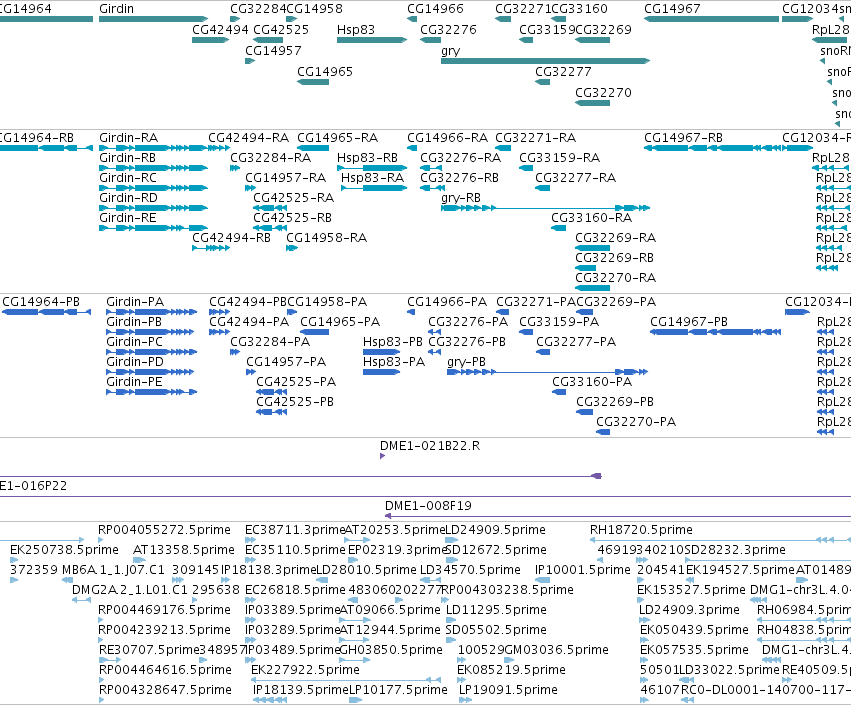Select the RE30707.5prime EST label
The width and height of the screenshot is (851, 705).
149,650
